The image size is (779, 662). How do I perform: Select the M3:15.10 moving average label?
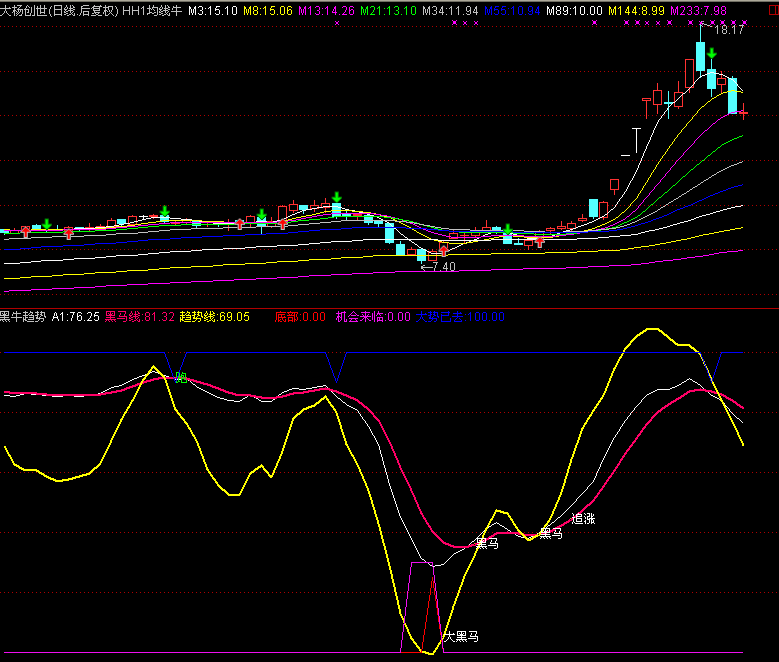pos(213,10)
